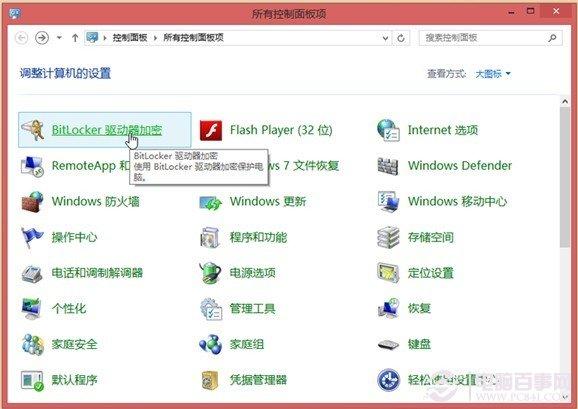
Task: Click the Flash Player red icon
Action: 211,130
